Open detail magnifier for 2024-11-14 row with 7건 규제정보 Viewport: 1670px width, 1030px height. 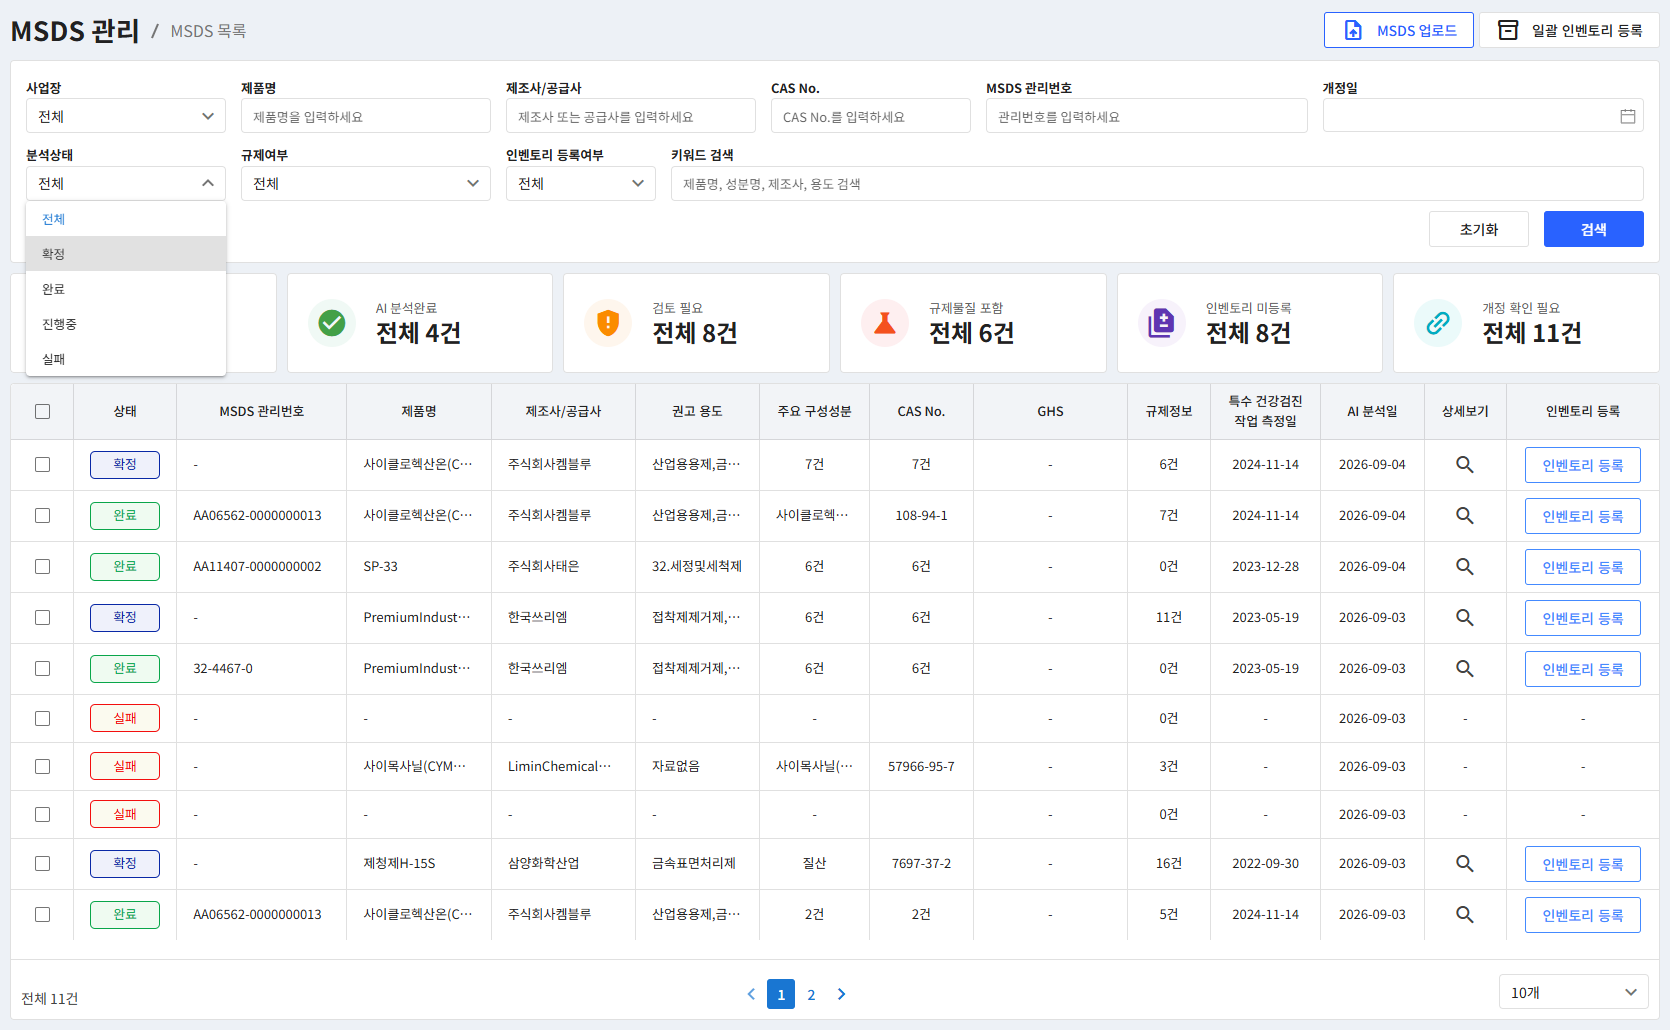point(1465,515)
